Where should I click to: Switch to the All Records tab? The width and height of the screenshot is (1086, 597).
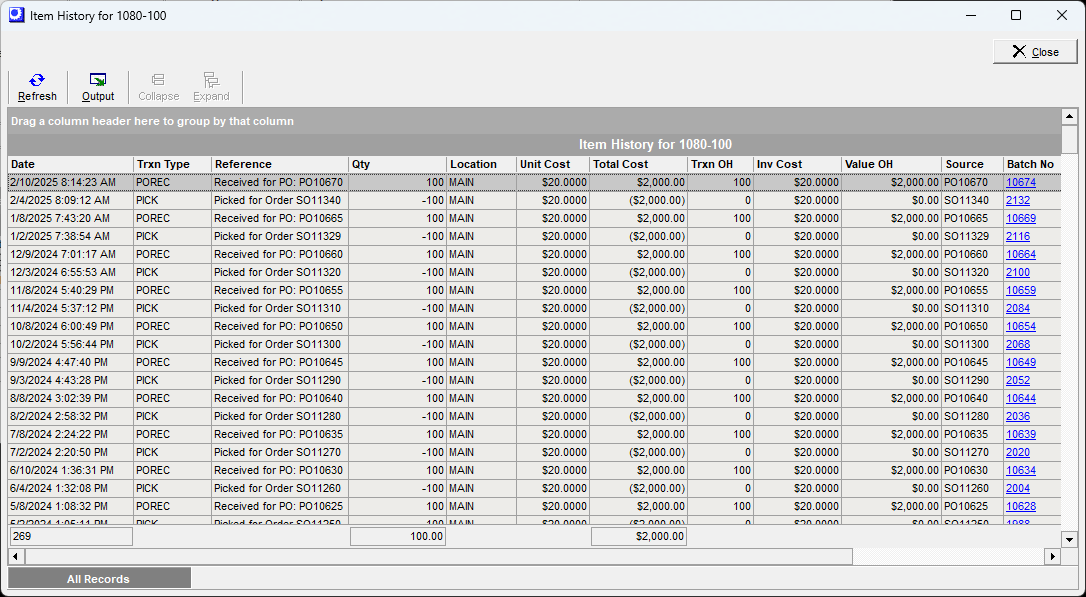pyautogui.click(x=97, y=577)
